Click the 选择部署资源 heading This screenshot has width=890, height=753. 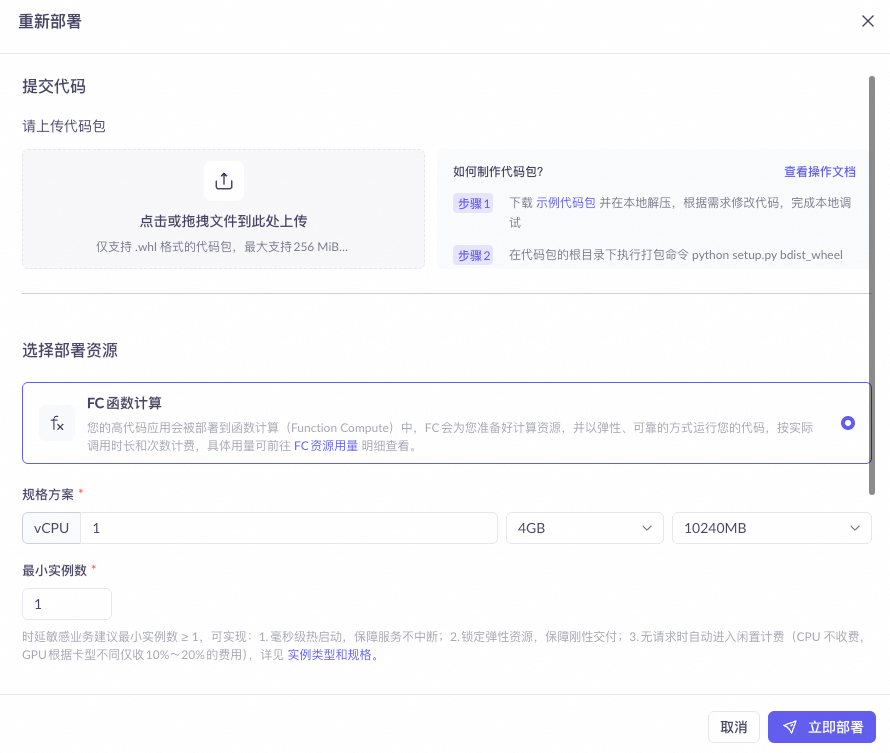click(x=70, y=350)
